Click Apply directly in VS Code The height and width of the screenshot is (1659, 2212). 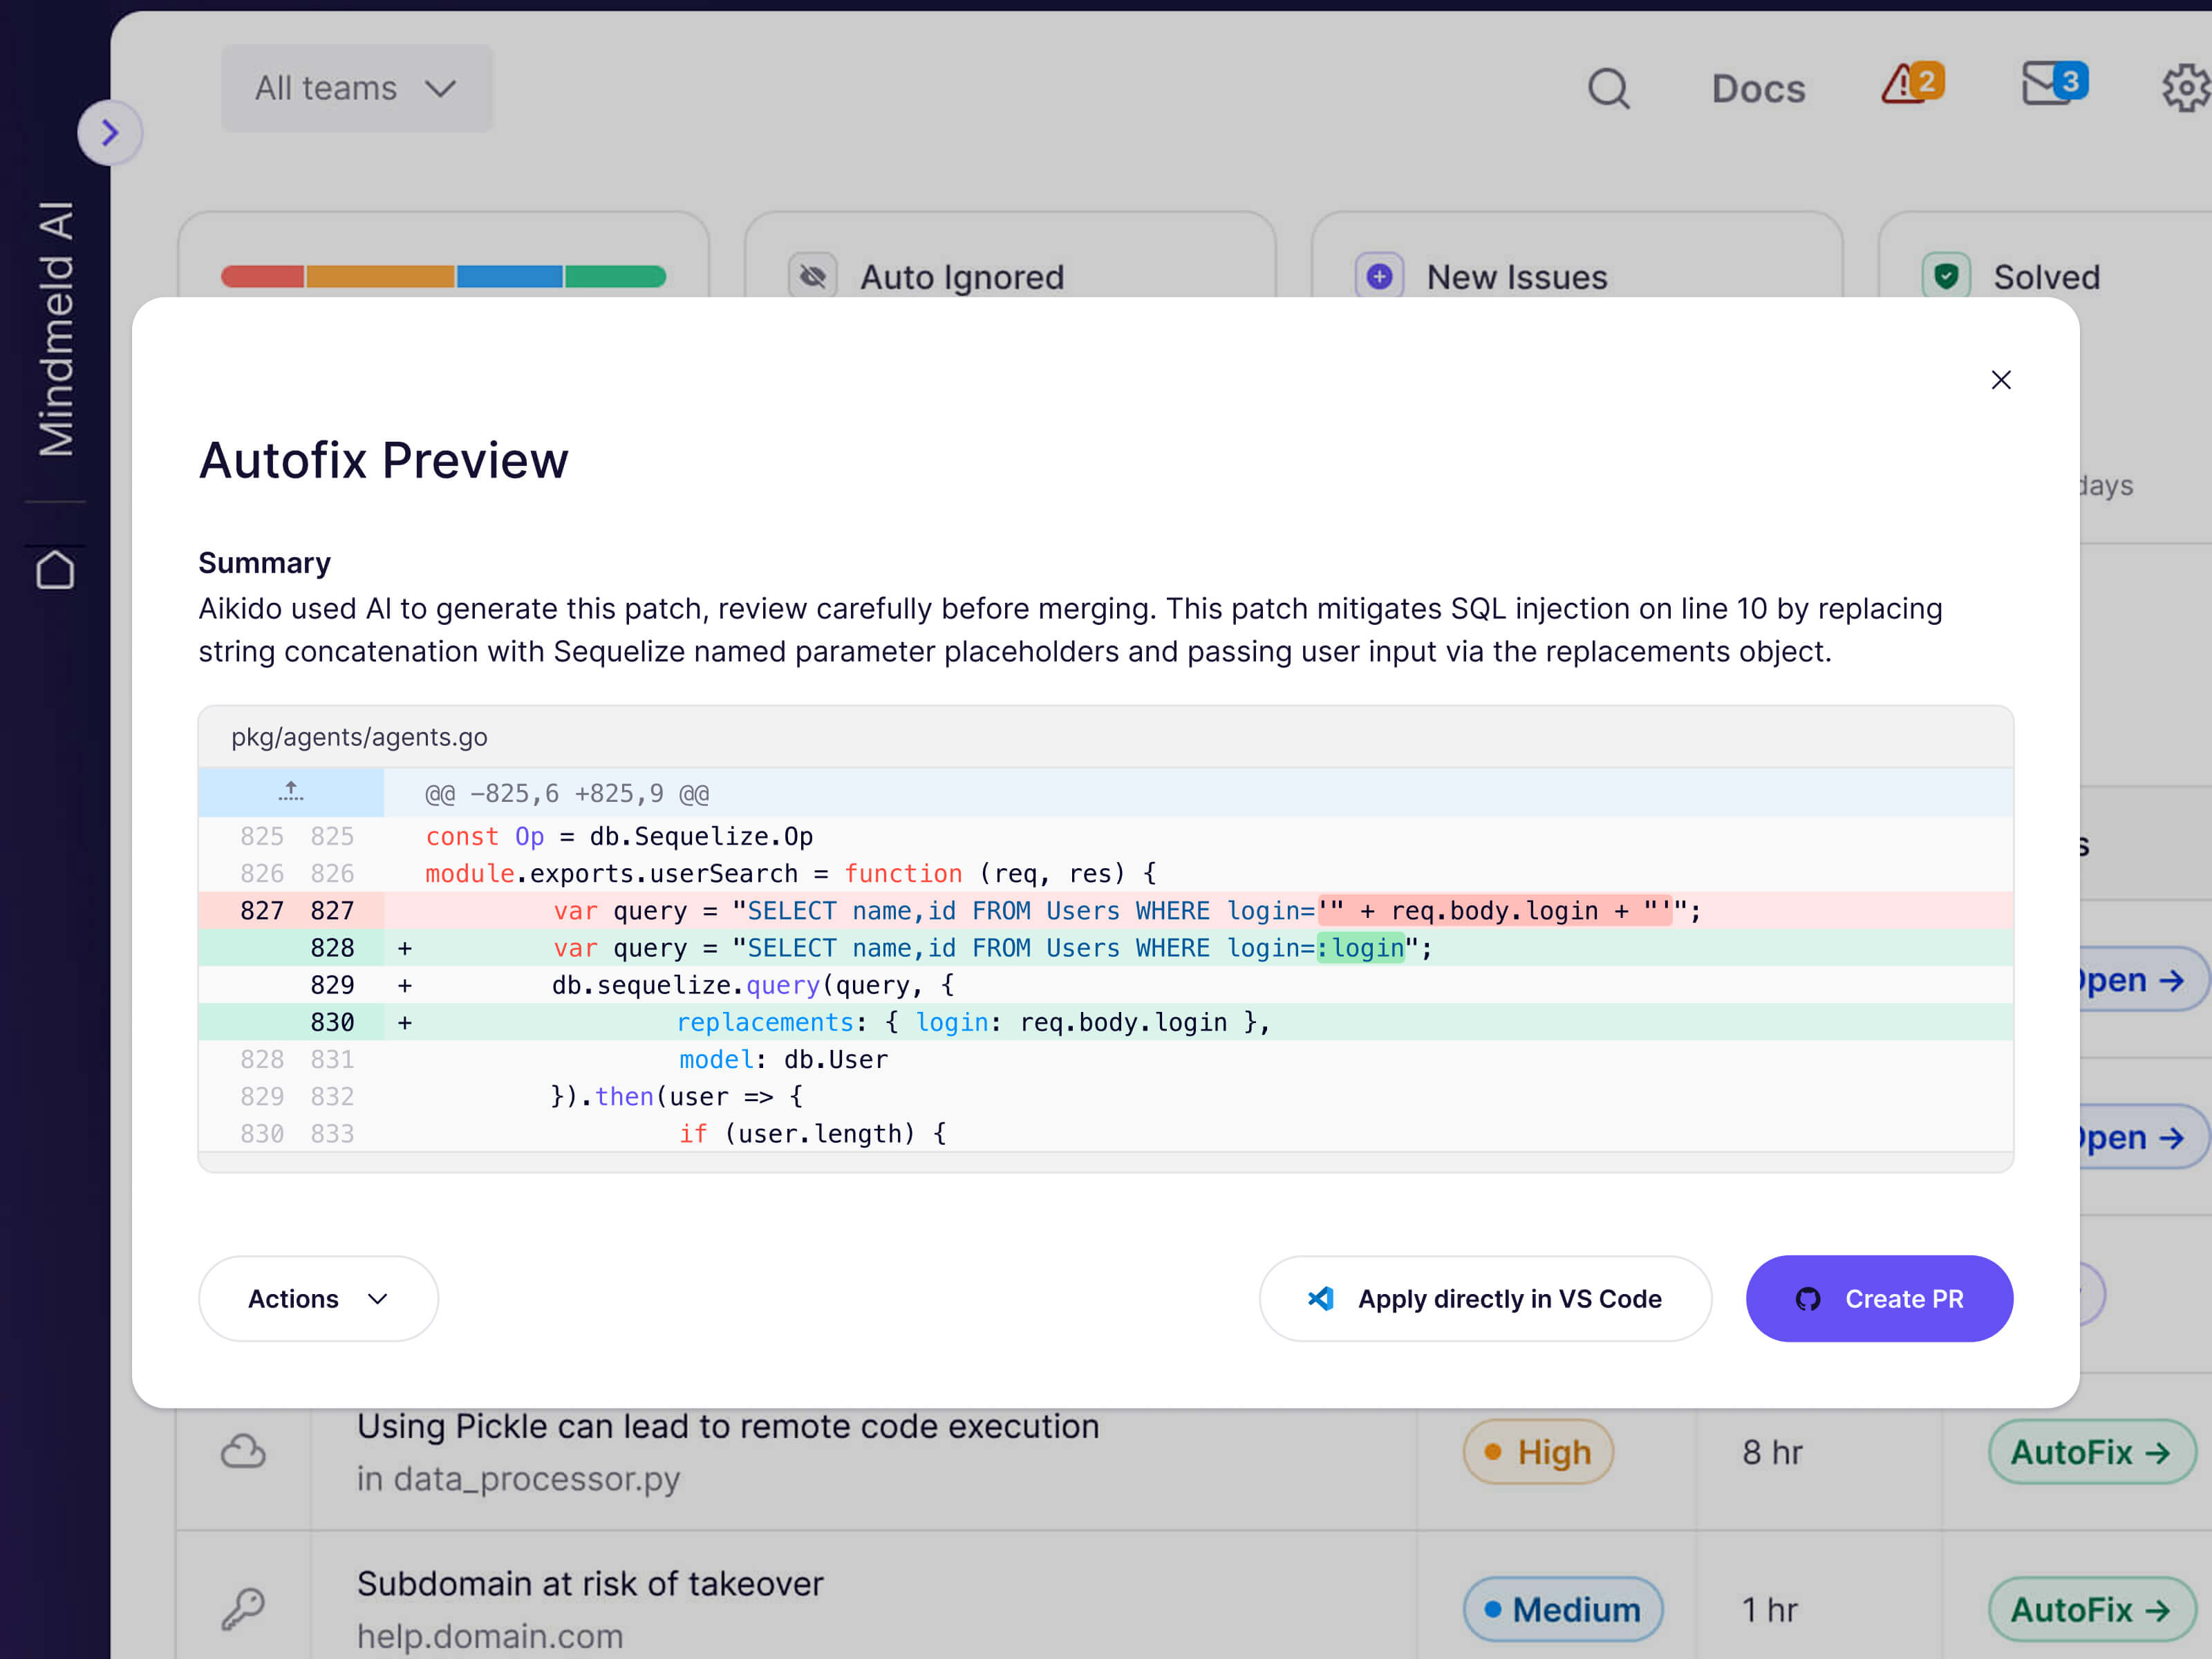coord(1485,1298)
